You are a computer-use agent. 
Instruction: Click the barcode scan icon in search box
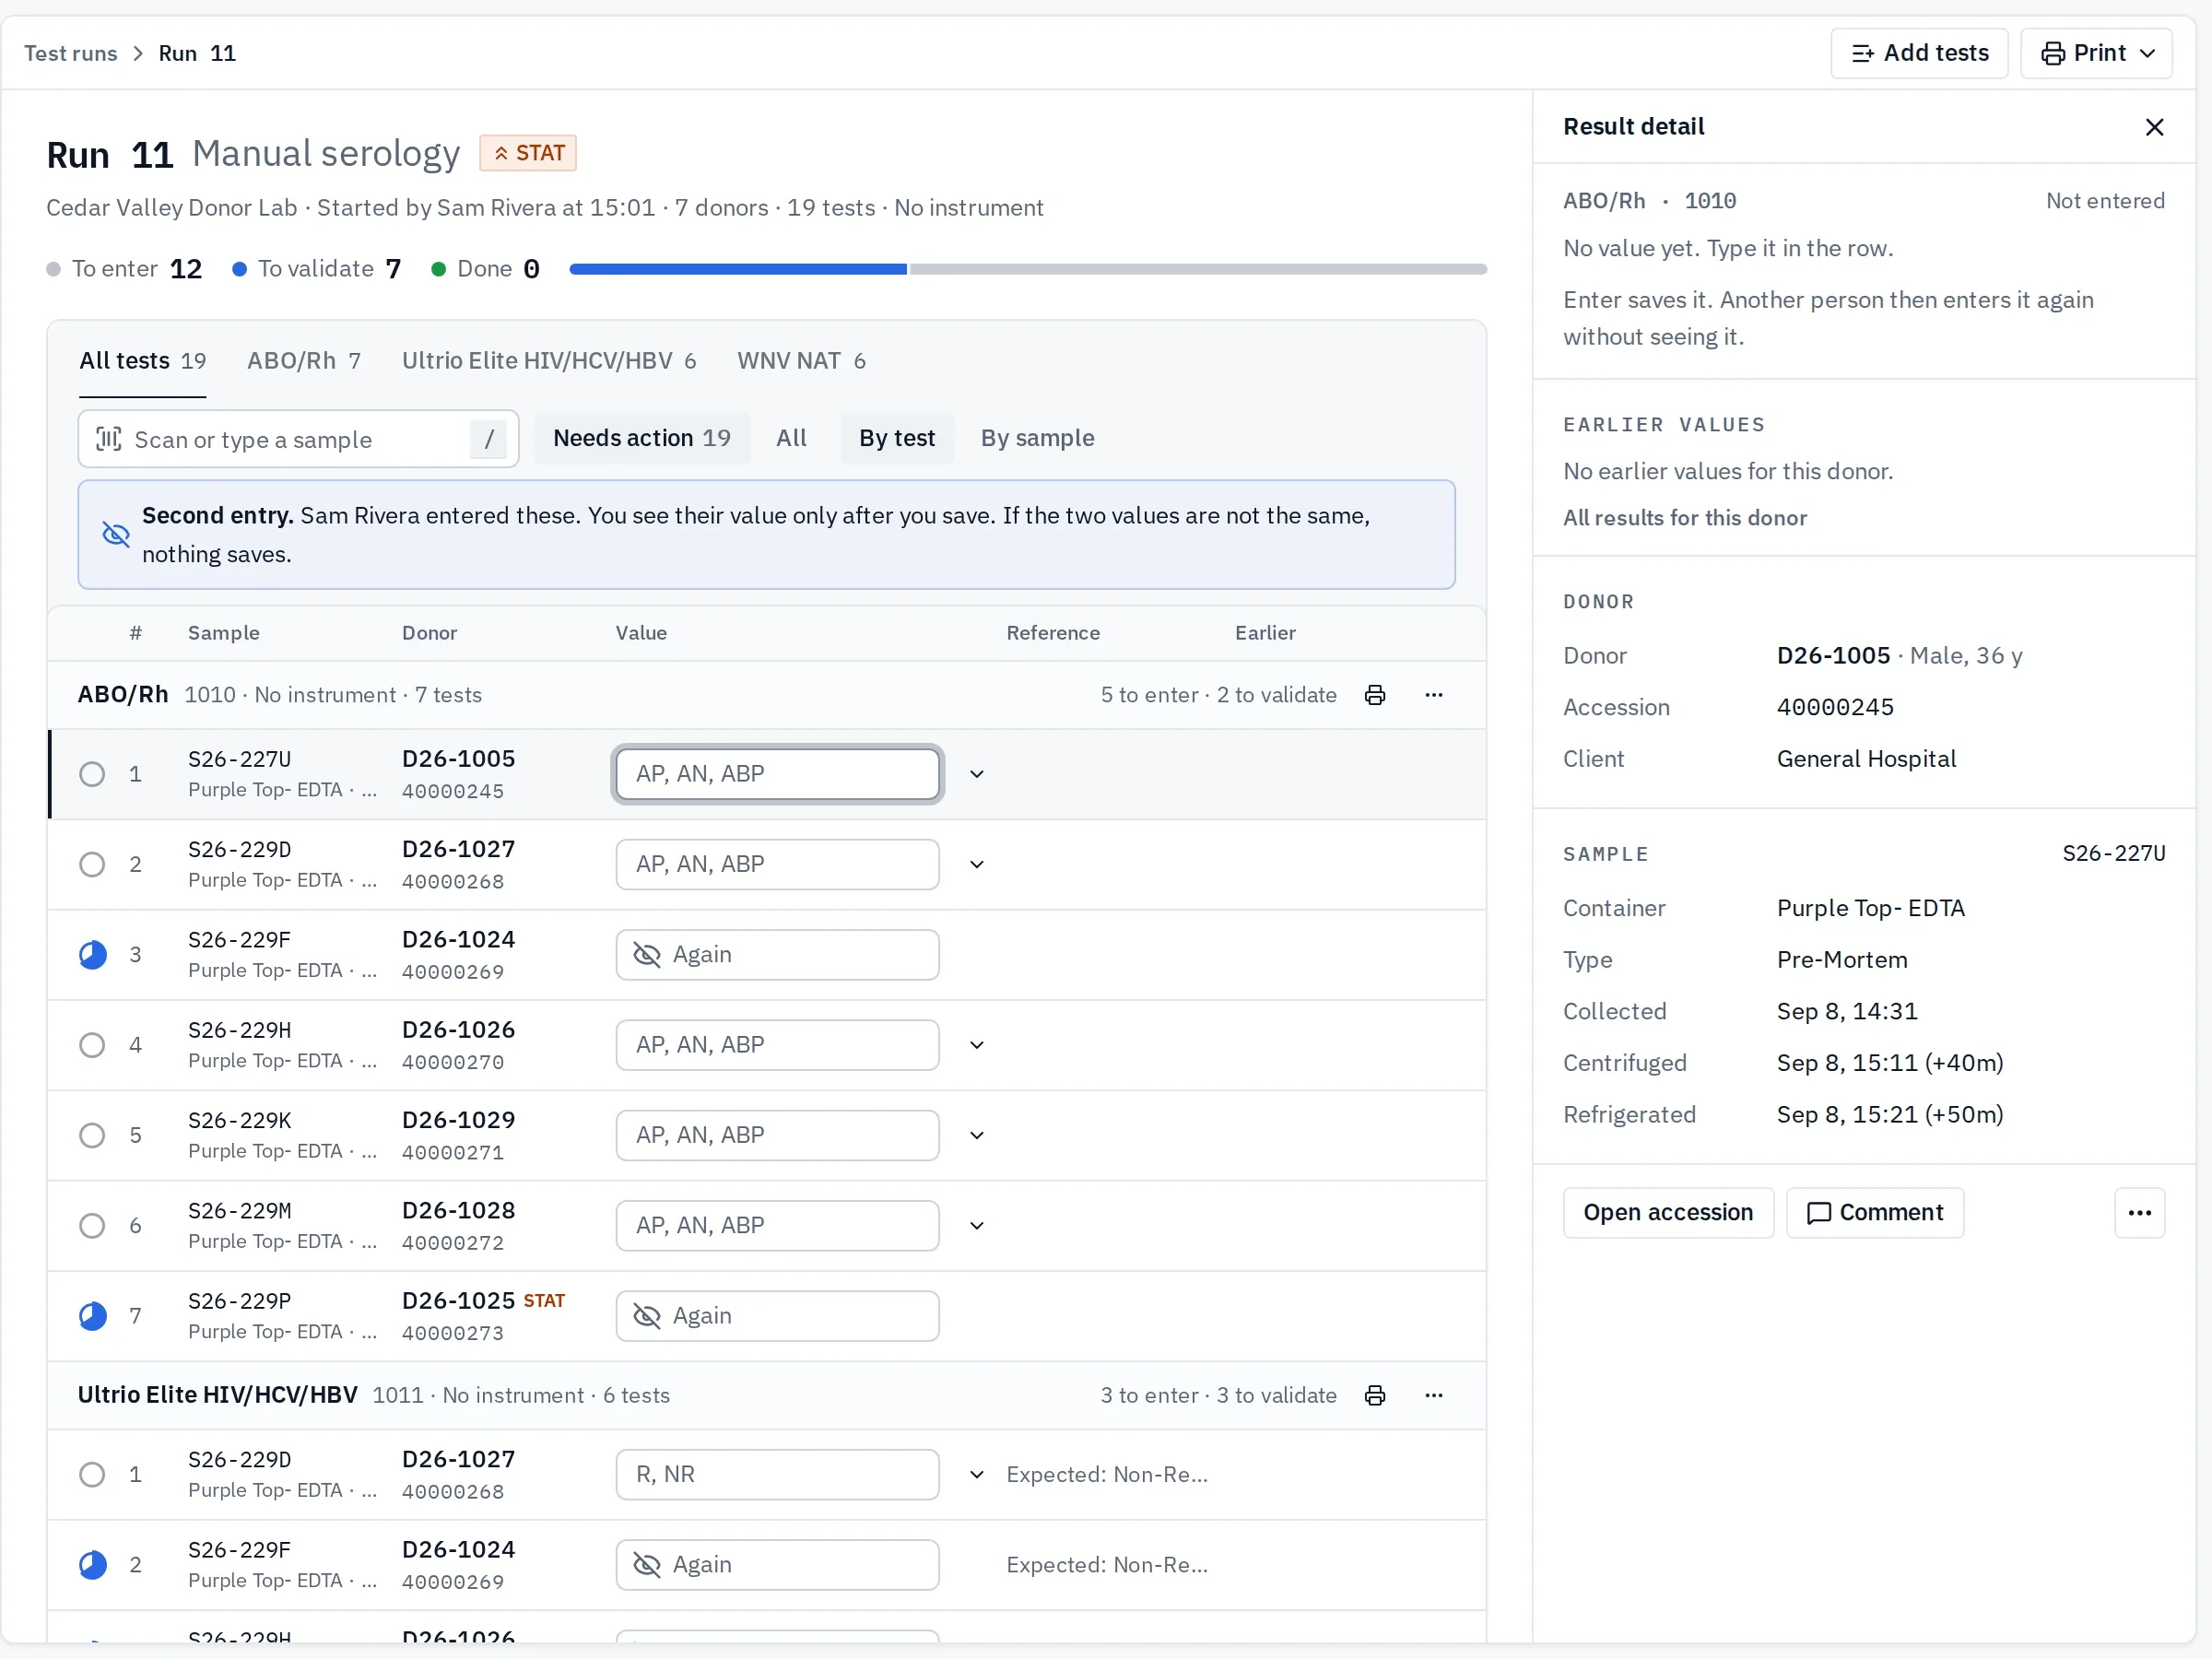(108, 439)
